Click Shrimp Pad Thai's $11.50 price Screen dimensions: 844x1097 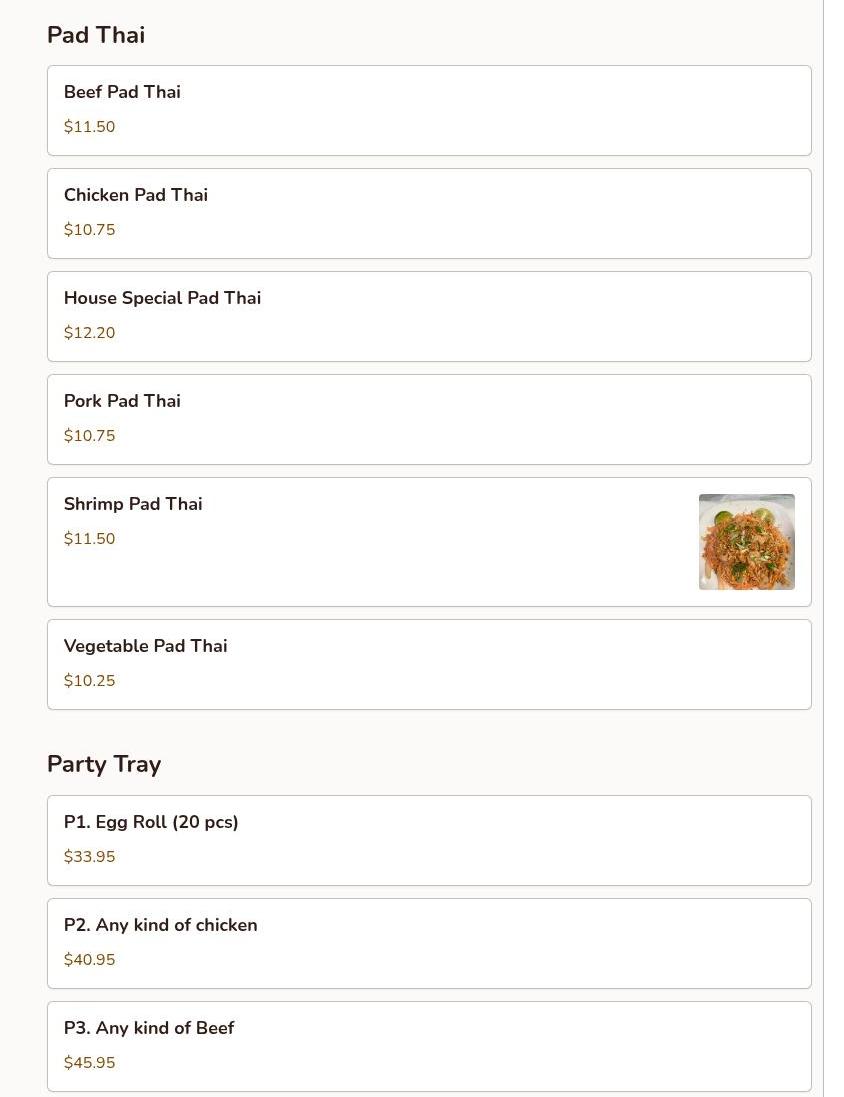point(90,539)
